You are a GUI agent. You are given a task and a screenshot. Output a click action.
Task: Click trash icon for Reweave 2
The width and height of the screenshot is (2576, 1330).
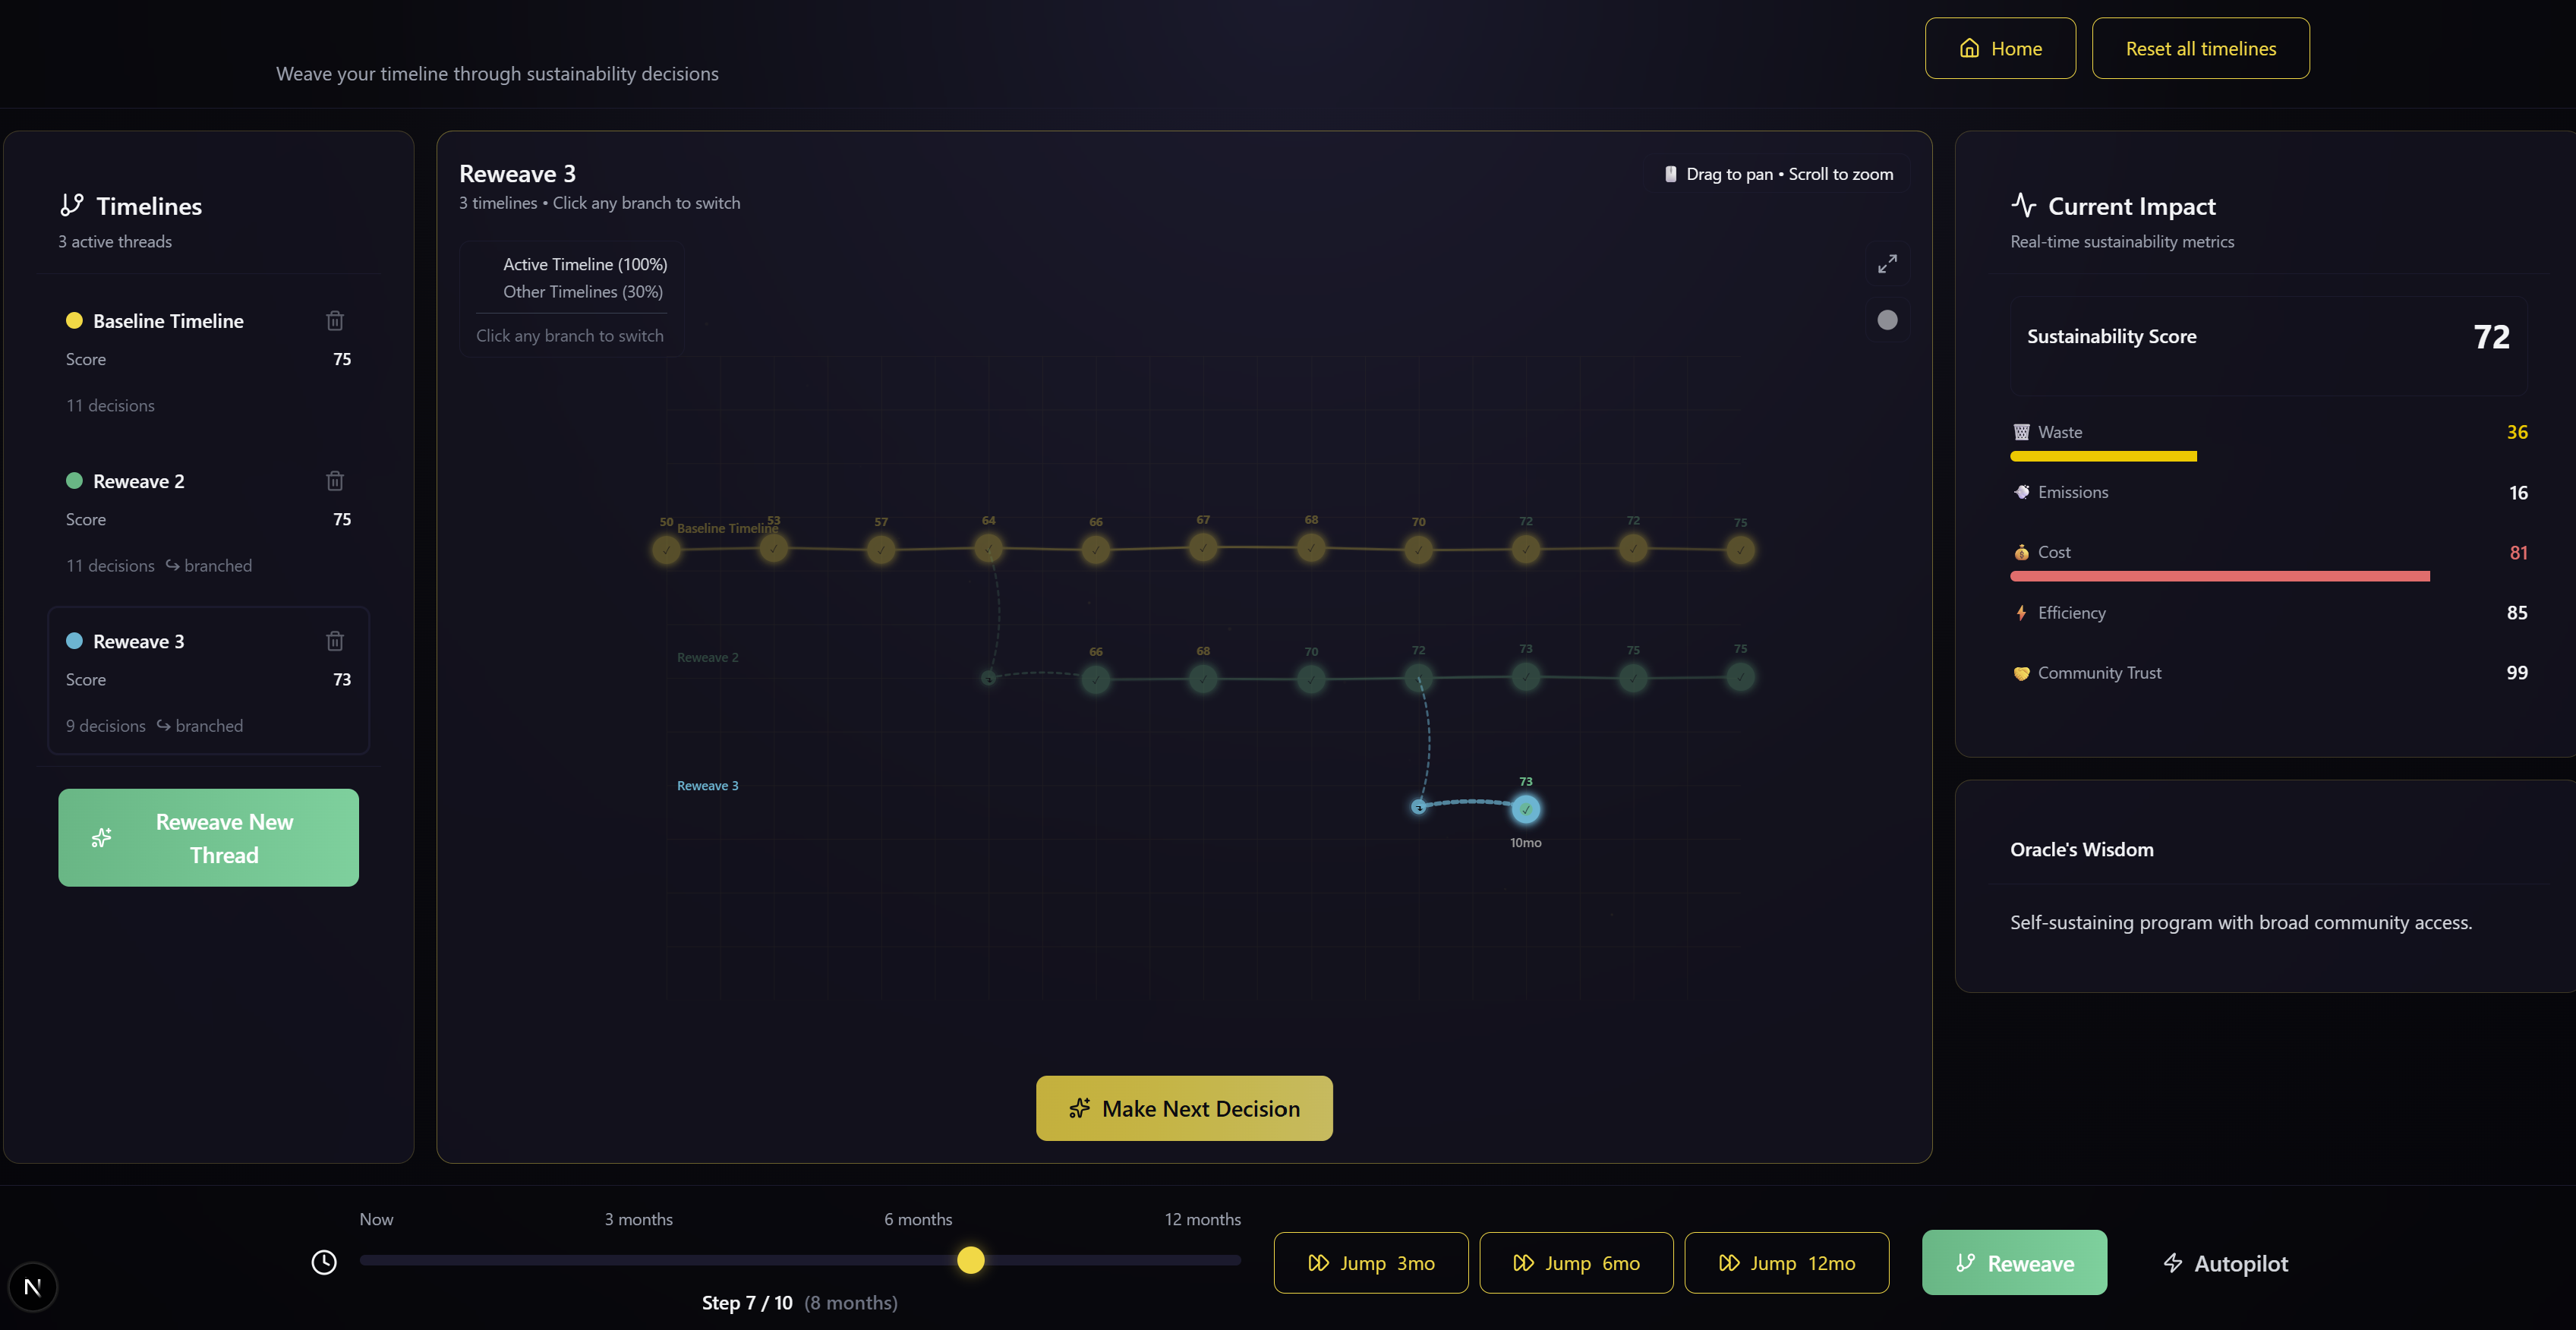pyautogui.click(x=335, y=481)
